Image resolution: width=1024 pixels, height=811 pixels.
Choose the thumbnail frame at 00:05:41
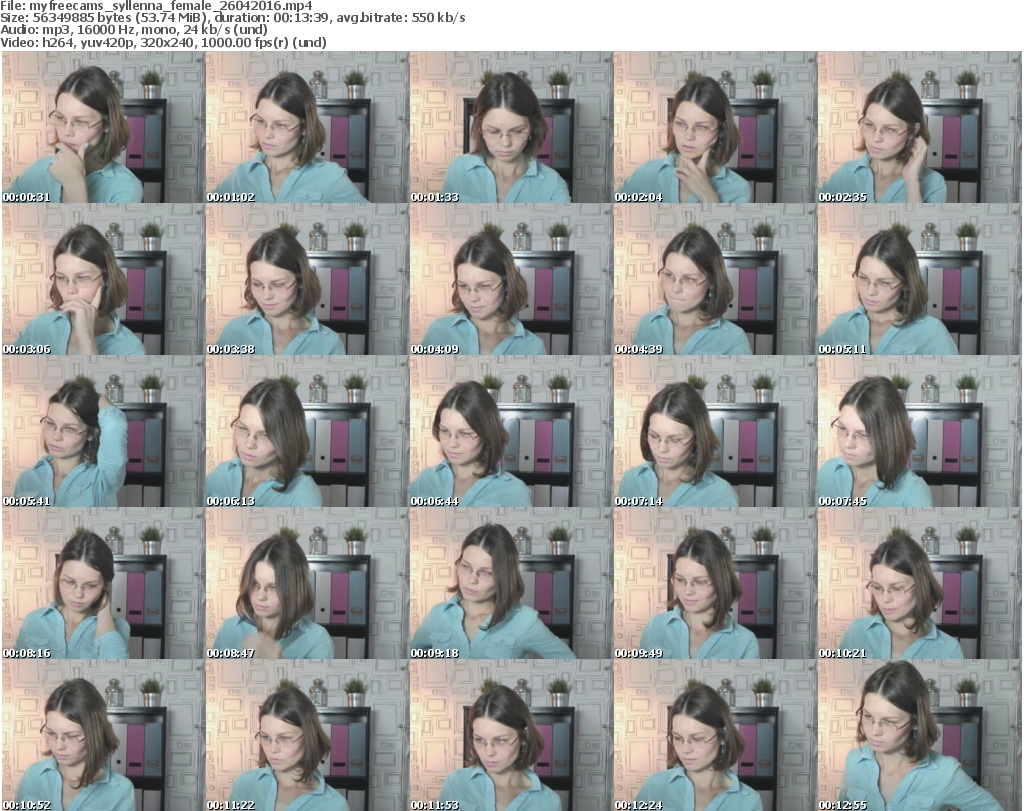point(103,432)
